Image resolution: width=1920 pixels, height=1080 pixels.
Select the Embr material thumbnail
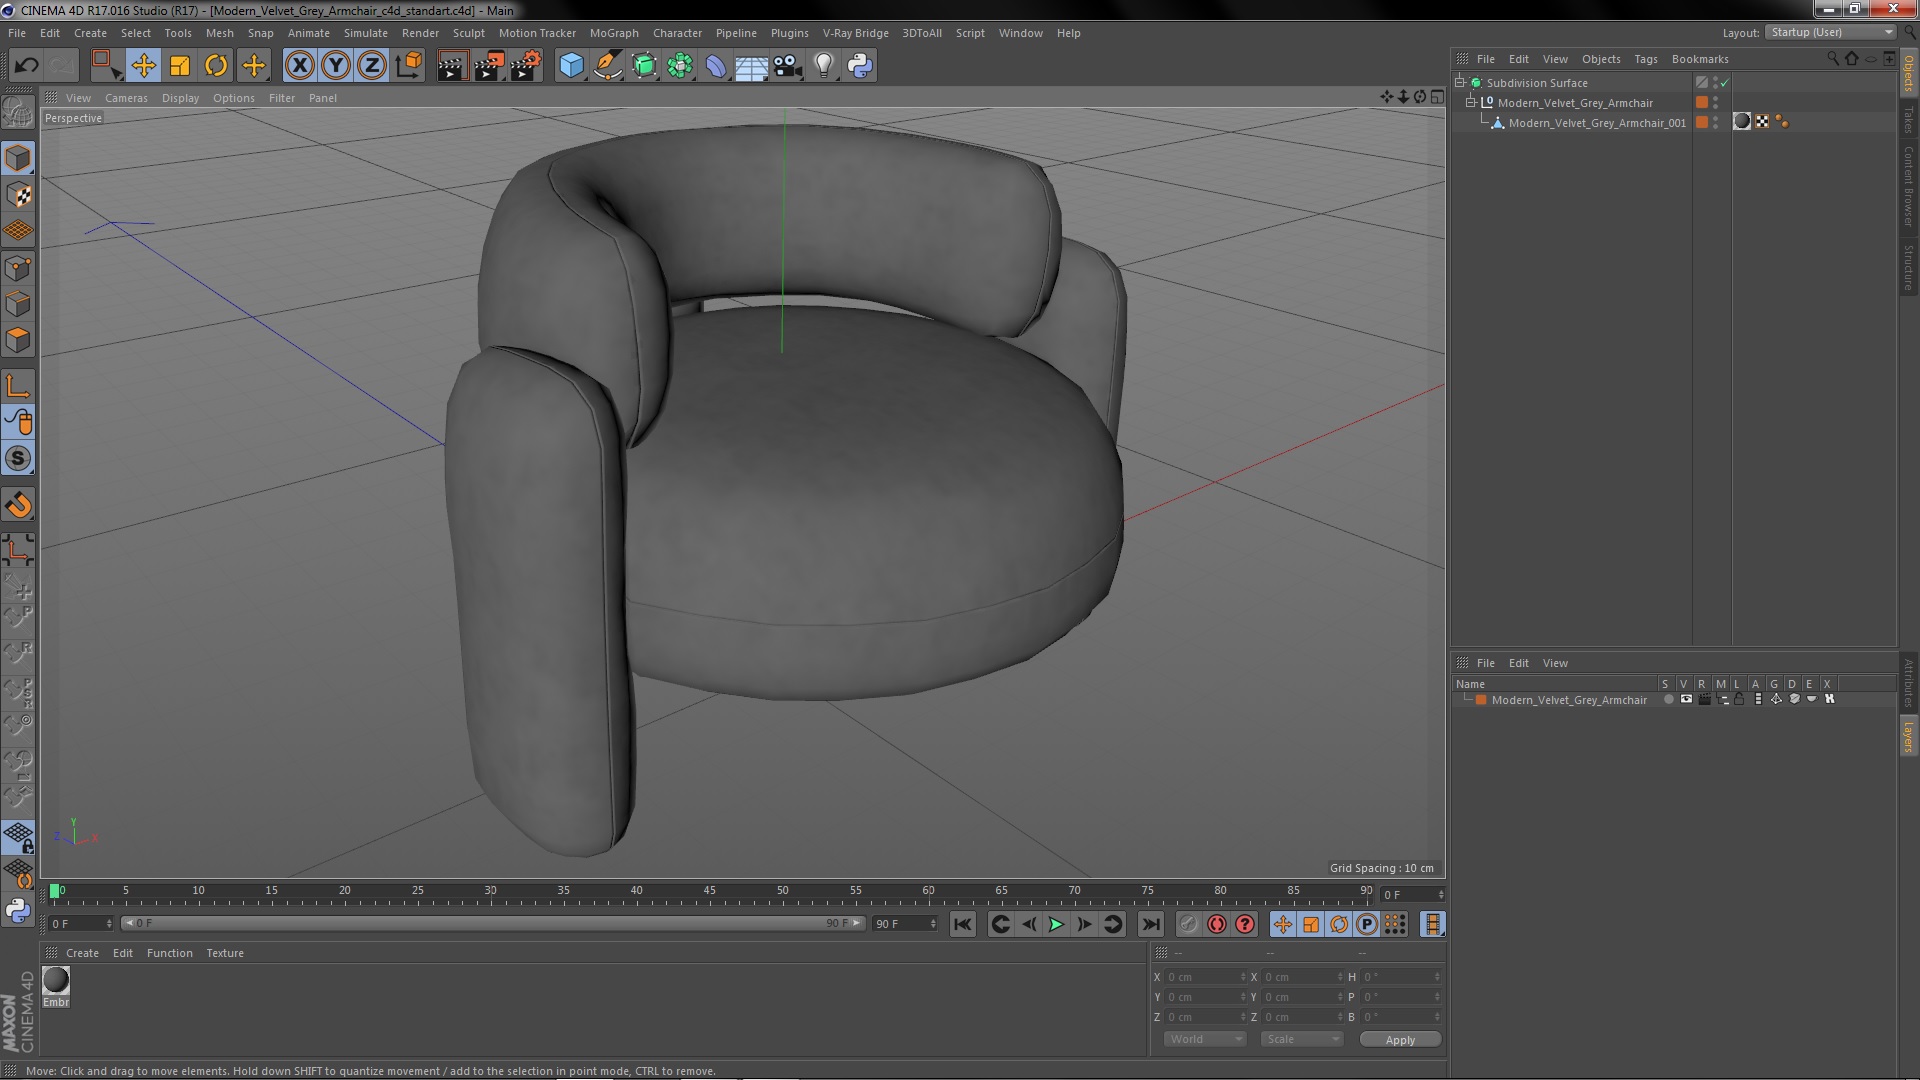pyautogui.click(x=56, y=981)
